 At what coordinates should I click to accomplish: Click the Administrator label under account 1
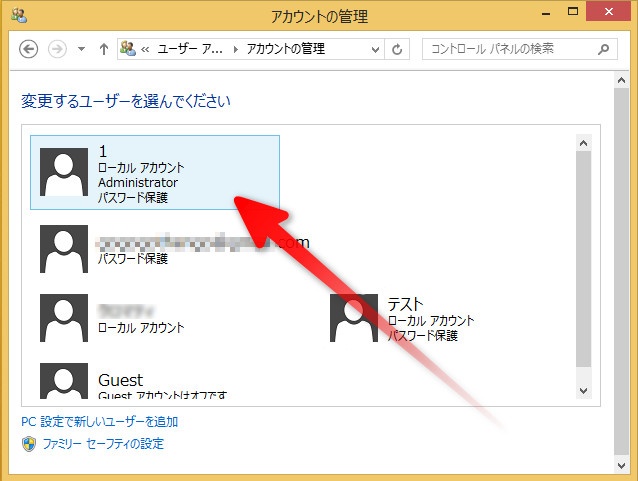pyautogui.click(x=138, y=183)
